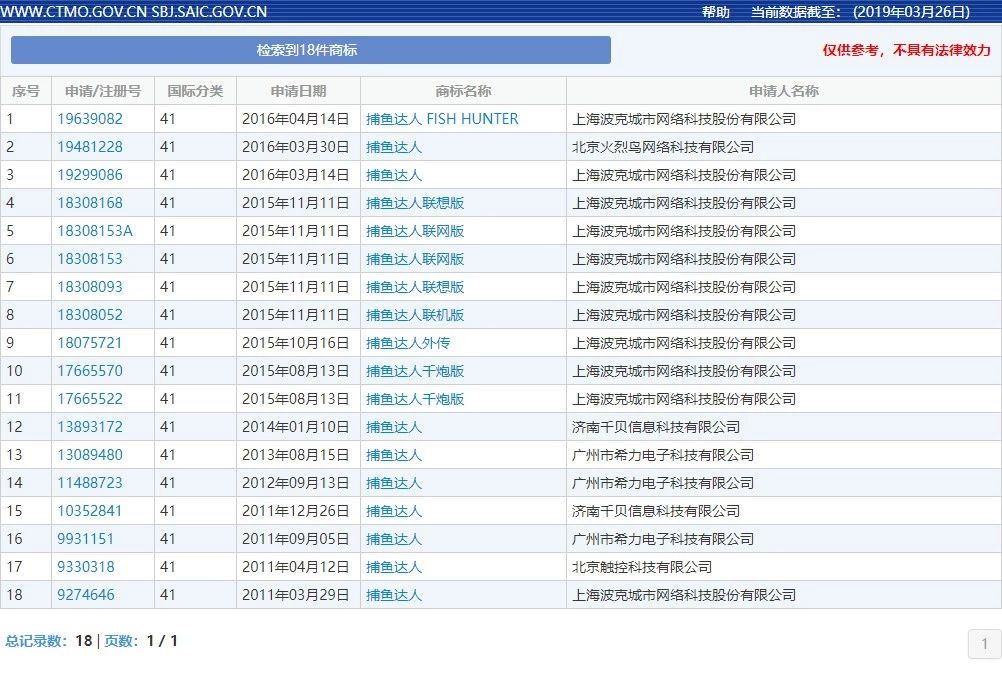The height and width of the screenshot is (688, 1002).
Task: Open registration number 18308168
Action: point(89,203)
